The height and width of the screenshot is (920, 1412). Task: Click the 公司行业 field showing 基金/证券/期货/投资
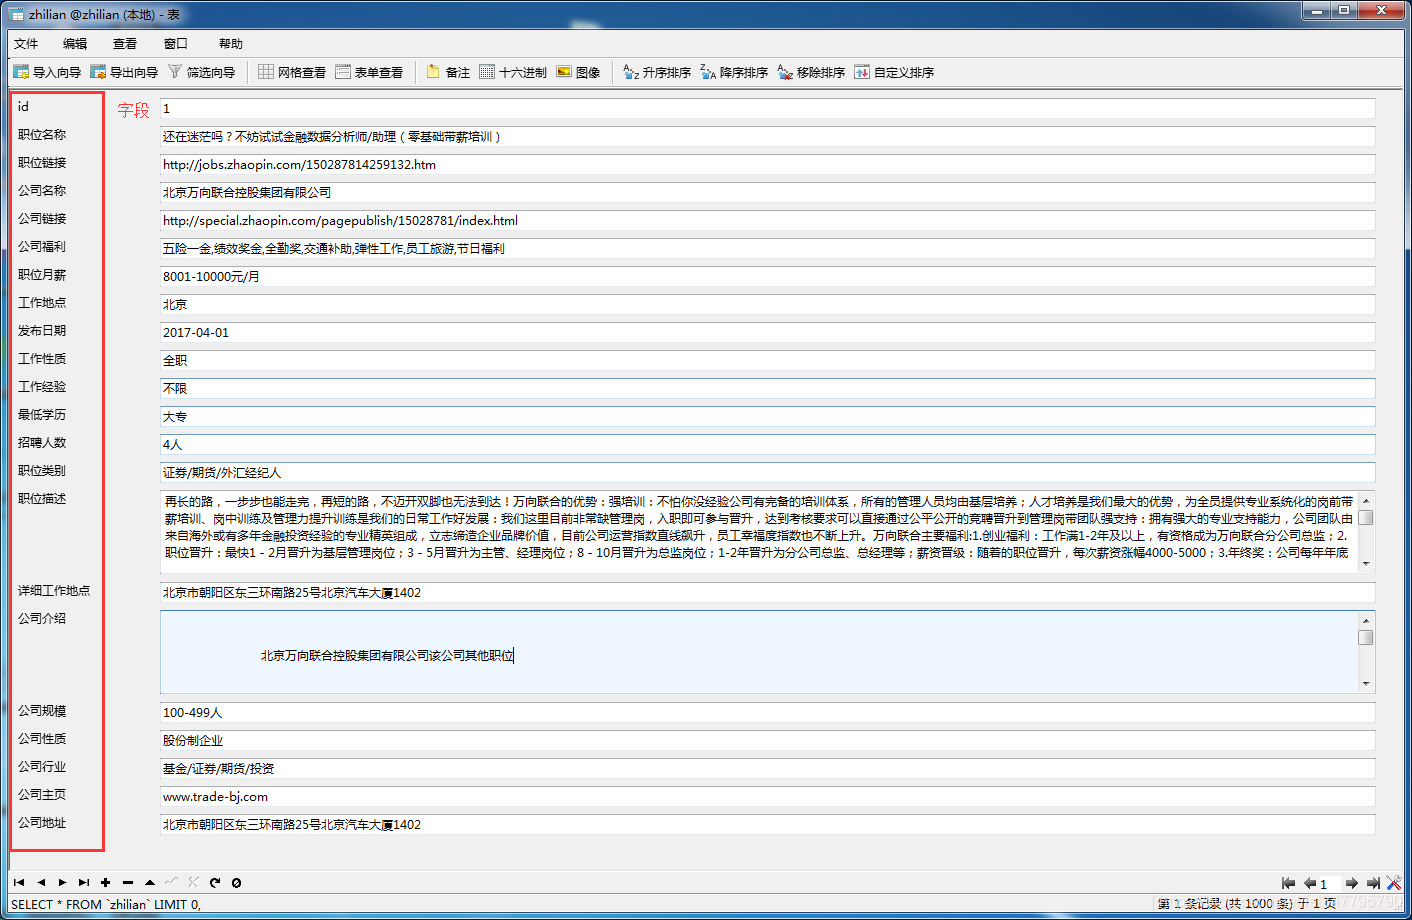[767, 768]
